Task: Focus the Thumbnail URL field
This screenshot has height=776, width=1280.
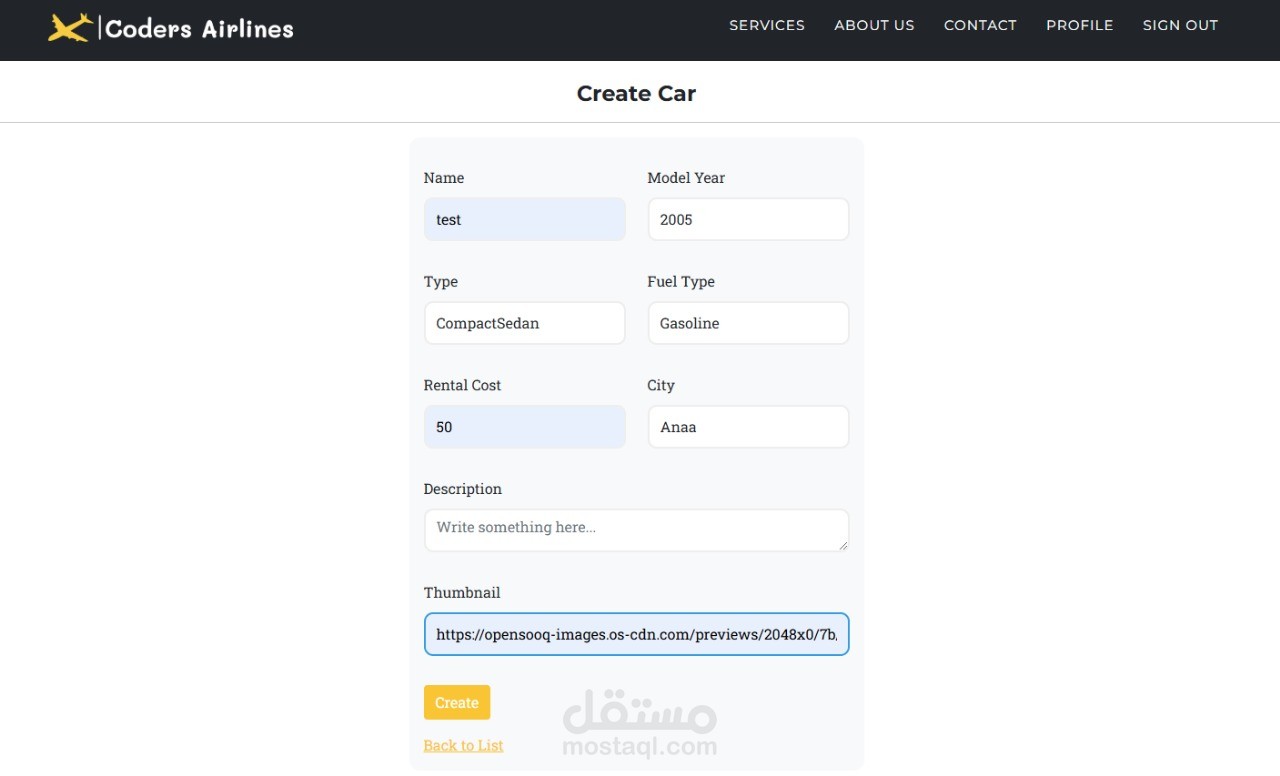Action: [x=636, y=634]
